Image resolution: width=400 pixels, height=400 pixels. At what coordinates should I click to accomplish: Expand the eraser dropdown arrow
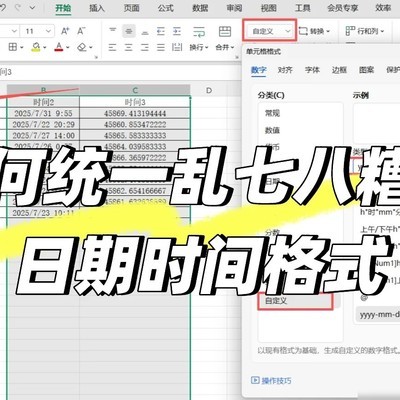point(91,47)
